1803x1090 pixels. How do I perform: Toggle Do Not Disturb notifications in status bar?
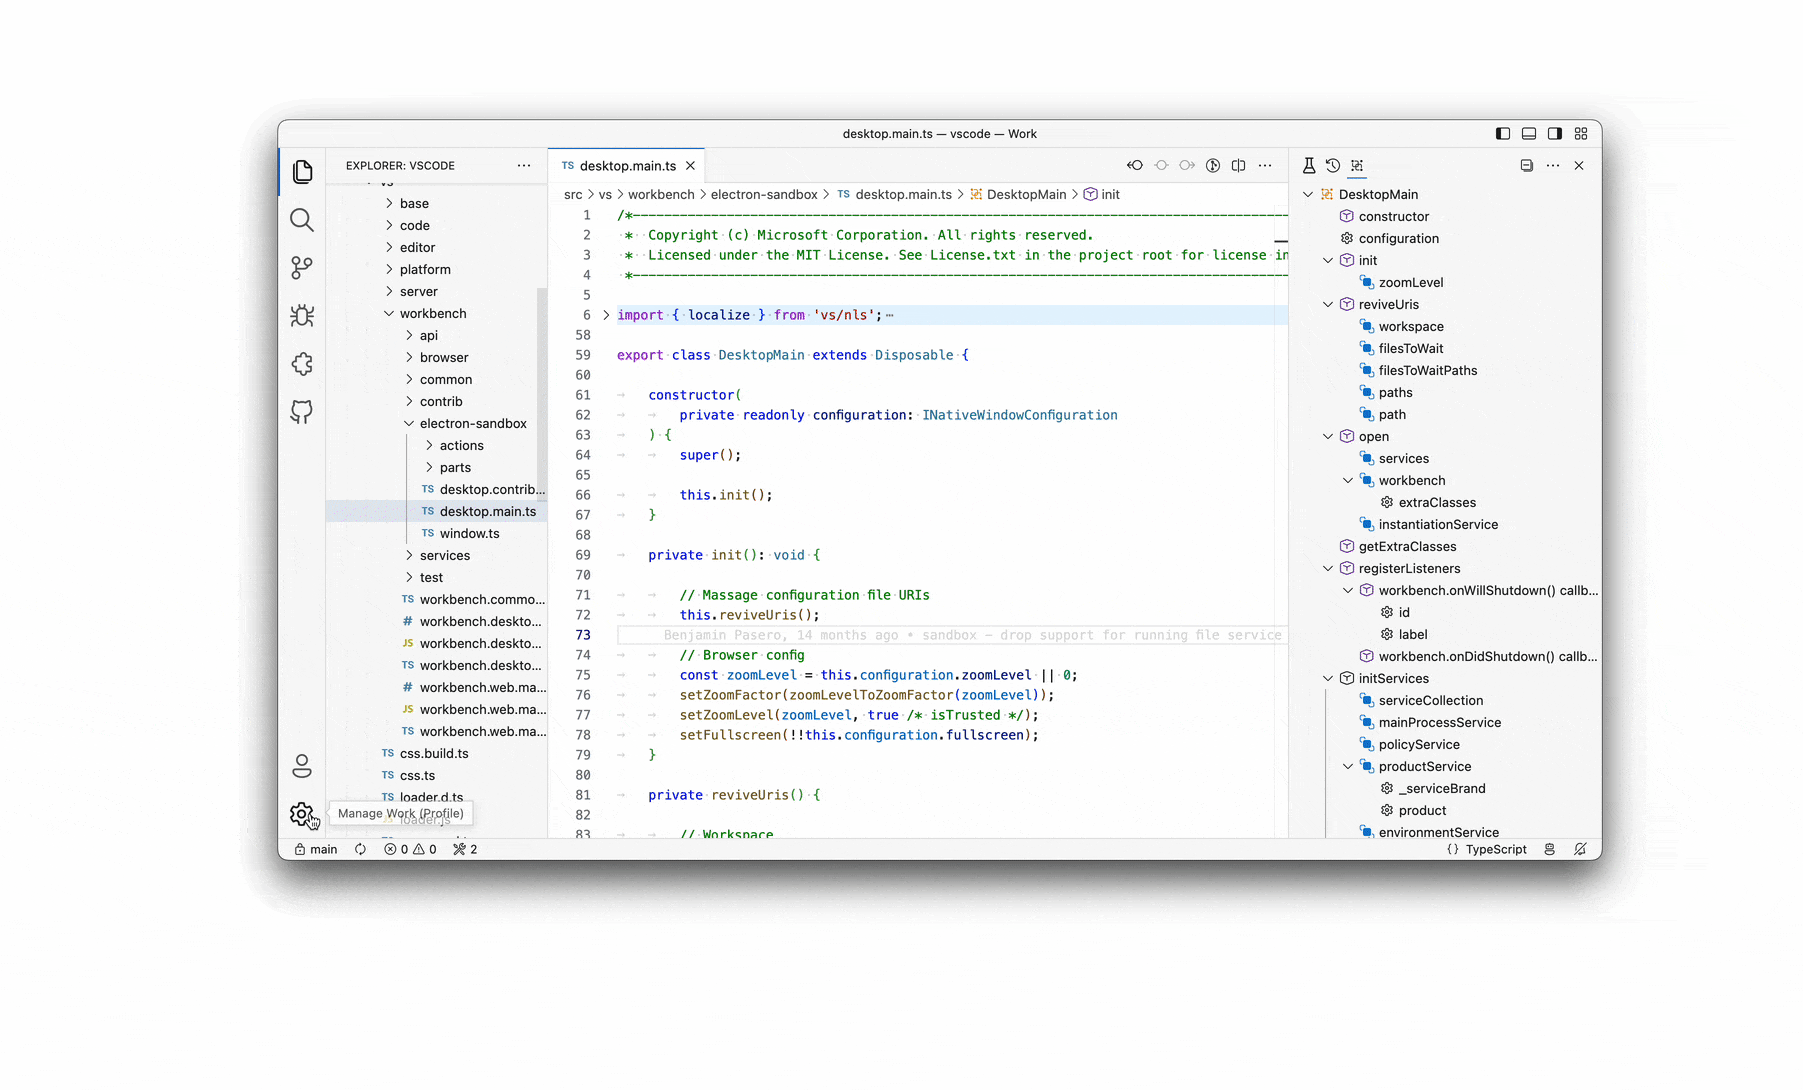point(1580,849)
